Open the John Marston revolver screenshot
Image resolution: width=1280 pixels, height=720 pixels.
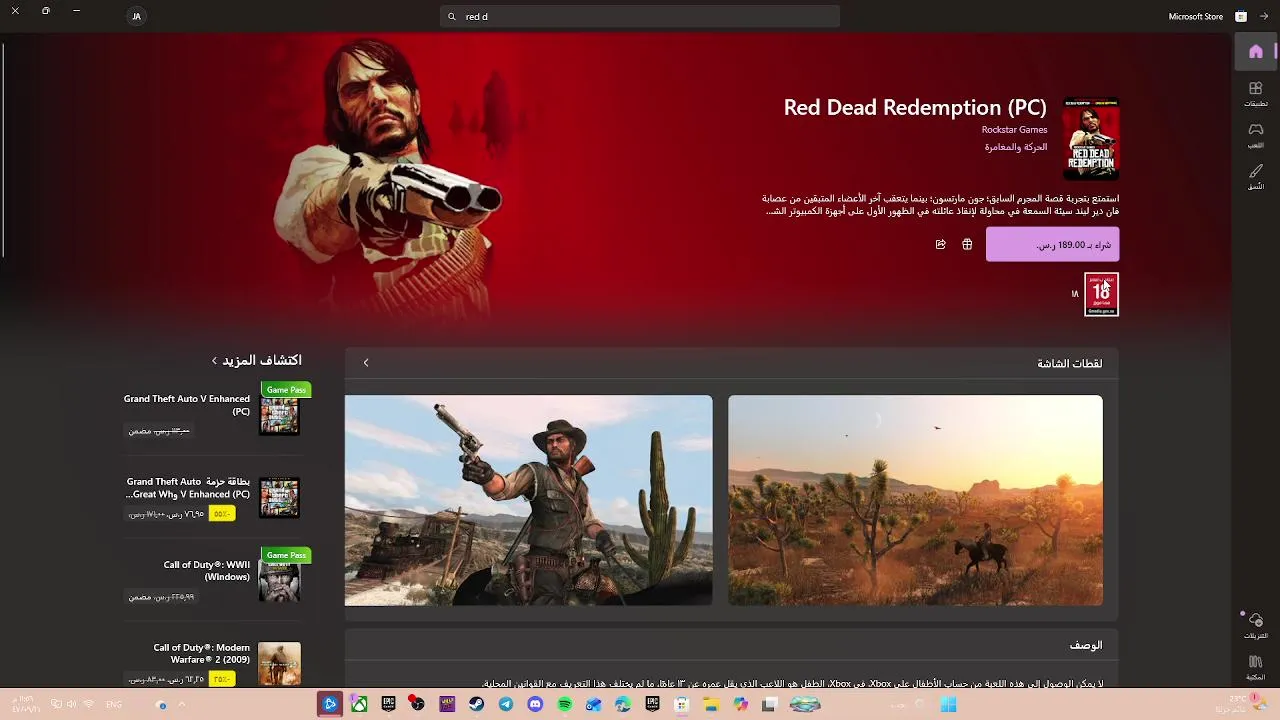click(528, 500)
